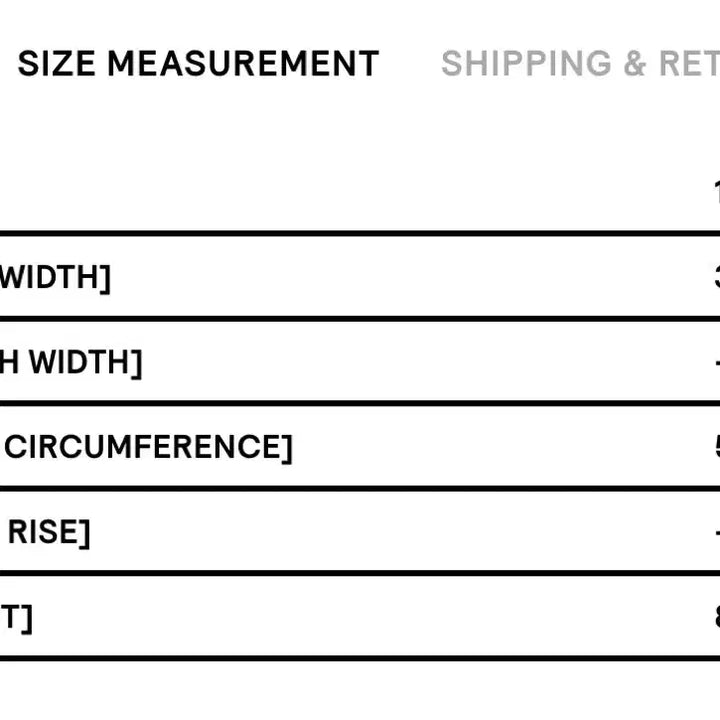Select the cut-off value '8' in bottom row
Screen dimensions: 720x720
(x=714, y=617)
